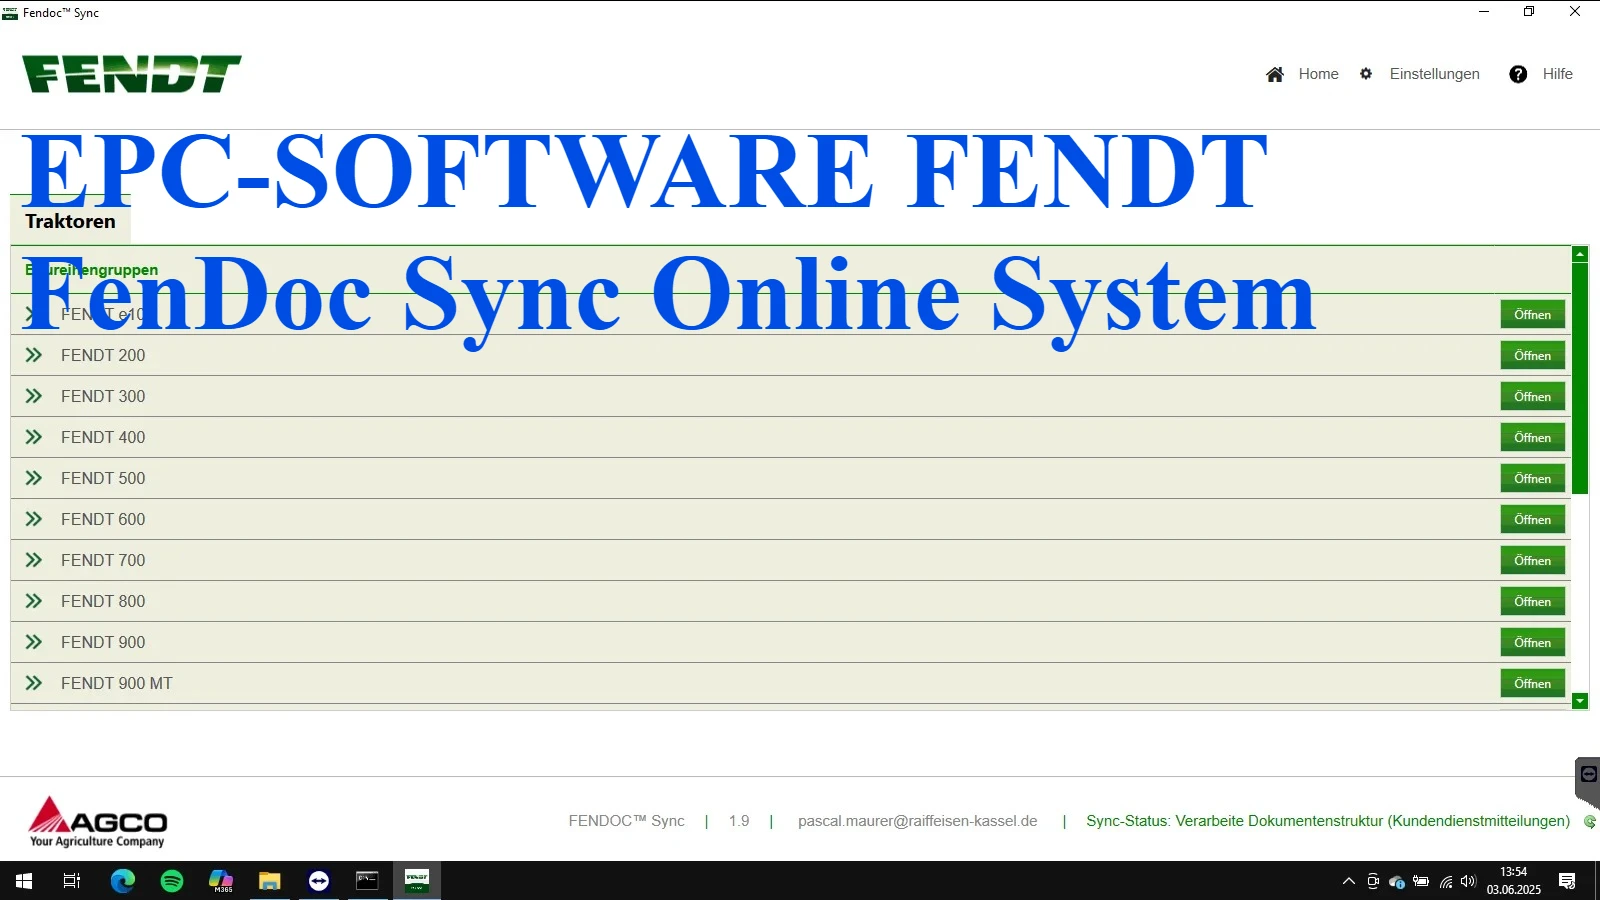Expand the FENDT 500 series row
This screenshot has height=900, width=1600.
pos(33,478)
